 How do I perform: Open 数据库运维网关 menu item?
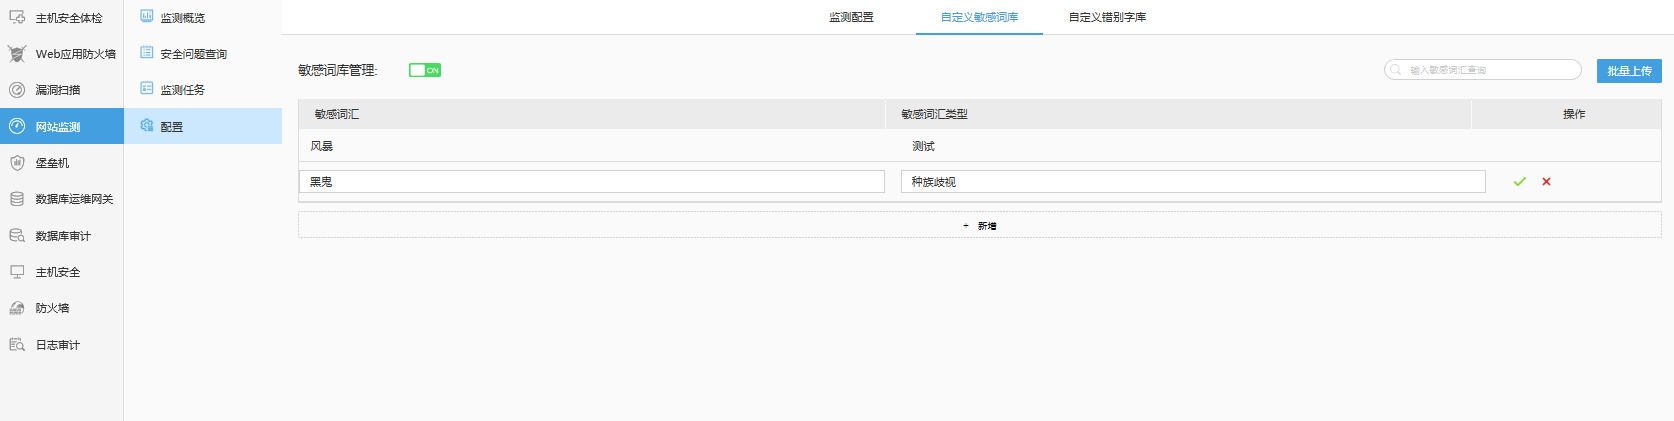click(x=62, y=199)
